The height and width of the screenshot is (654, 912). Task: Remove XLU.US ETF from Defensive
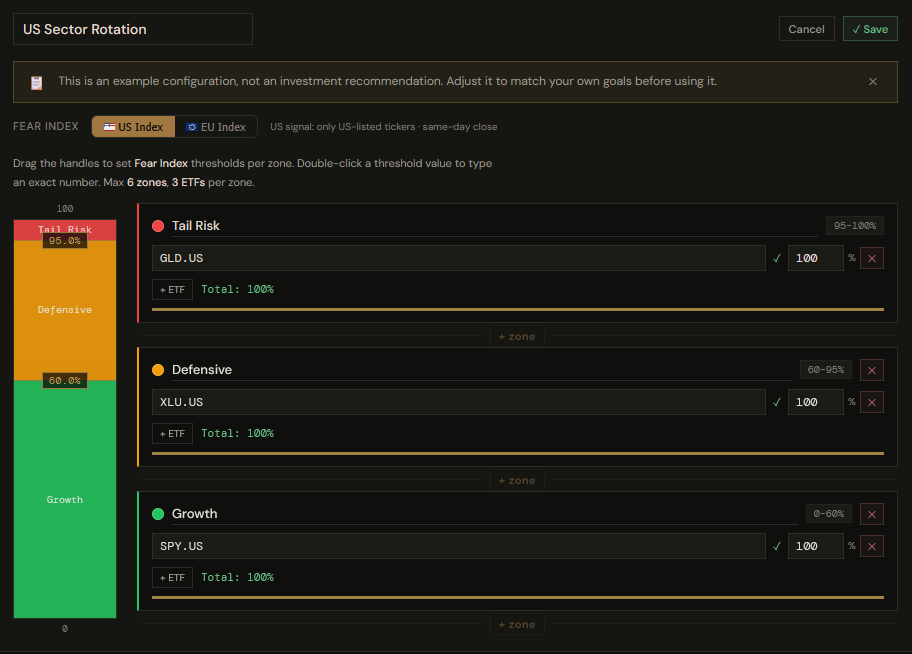click(x=872, y=402)
